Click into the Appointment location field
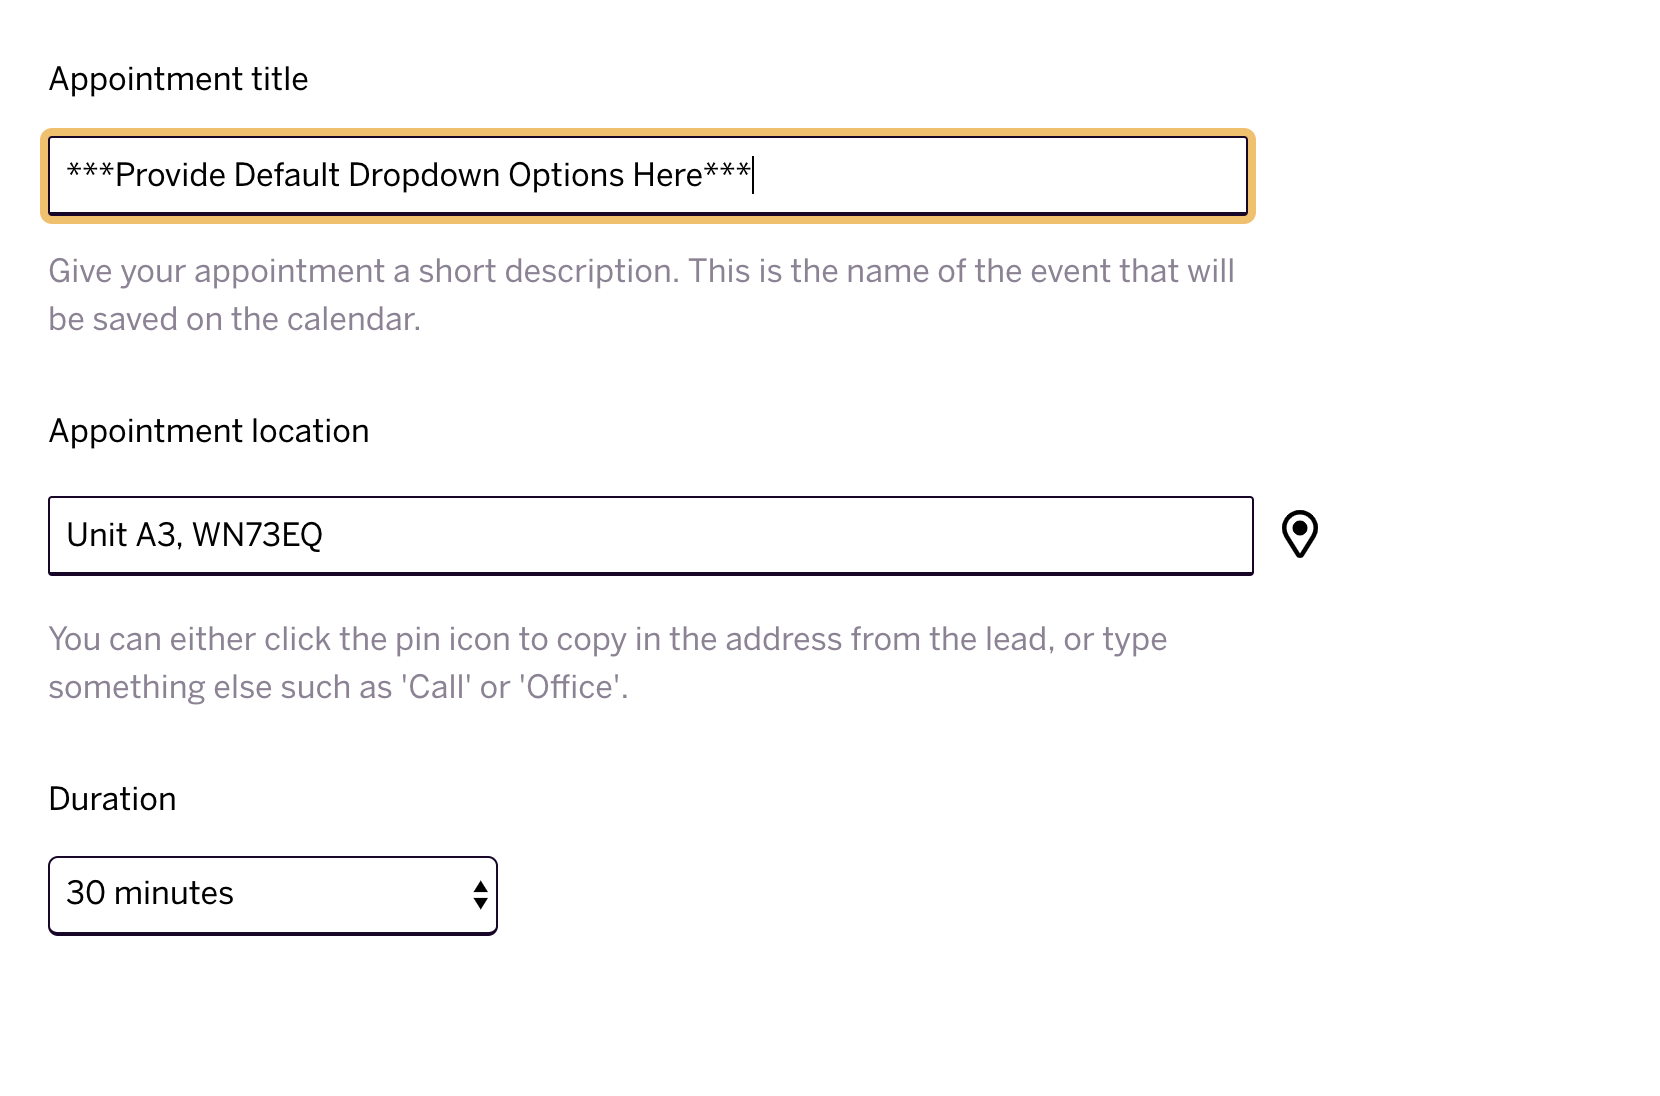This screenshot has height=1096, width=1660. click(650, 535)
